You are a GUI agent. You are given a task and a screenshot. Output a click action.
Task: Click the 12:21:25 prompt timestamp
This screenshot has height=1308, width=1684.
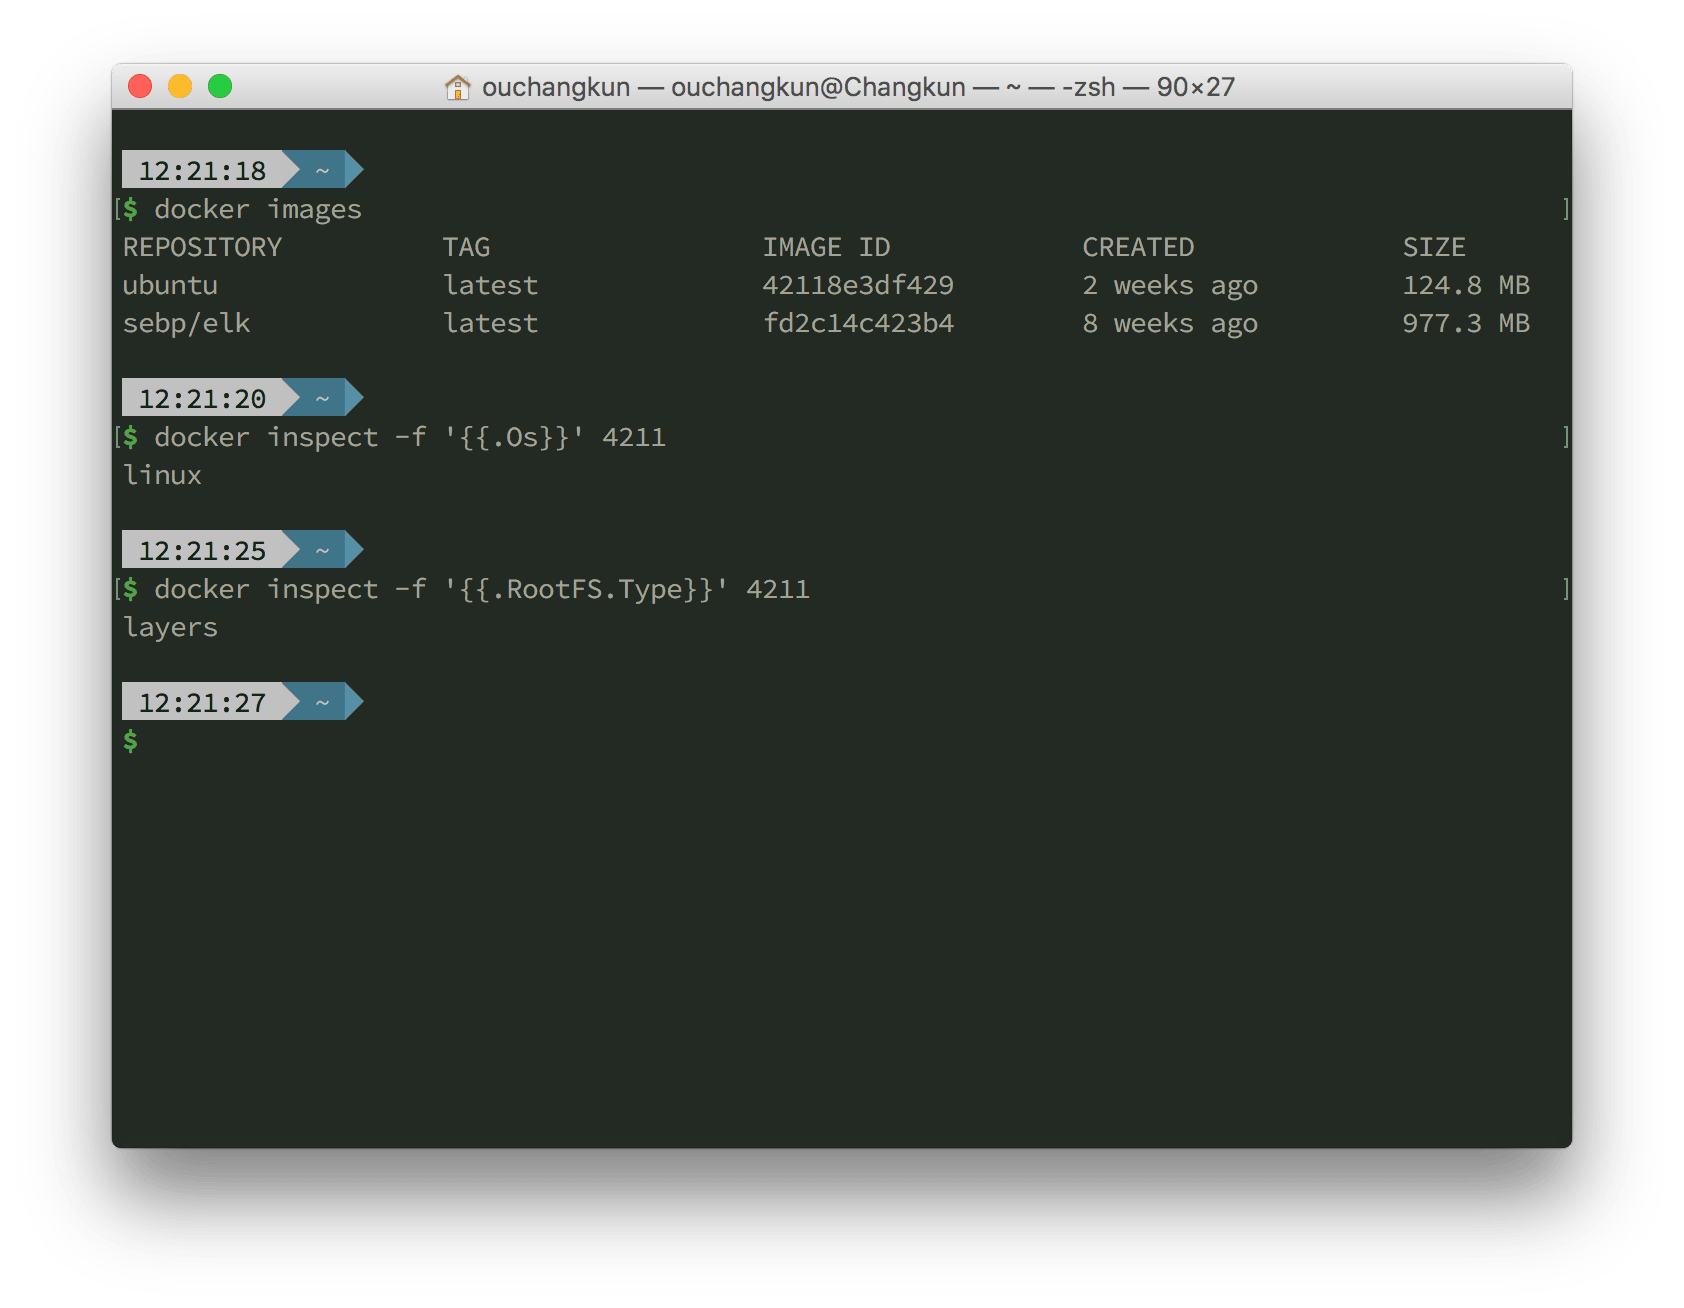(x=202, y=550)
